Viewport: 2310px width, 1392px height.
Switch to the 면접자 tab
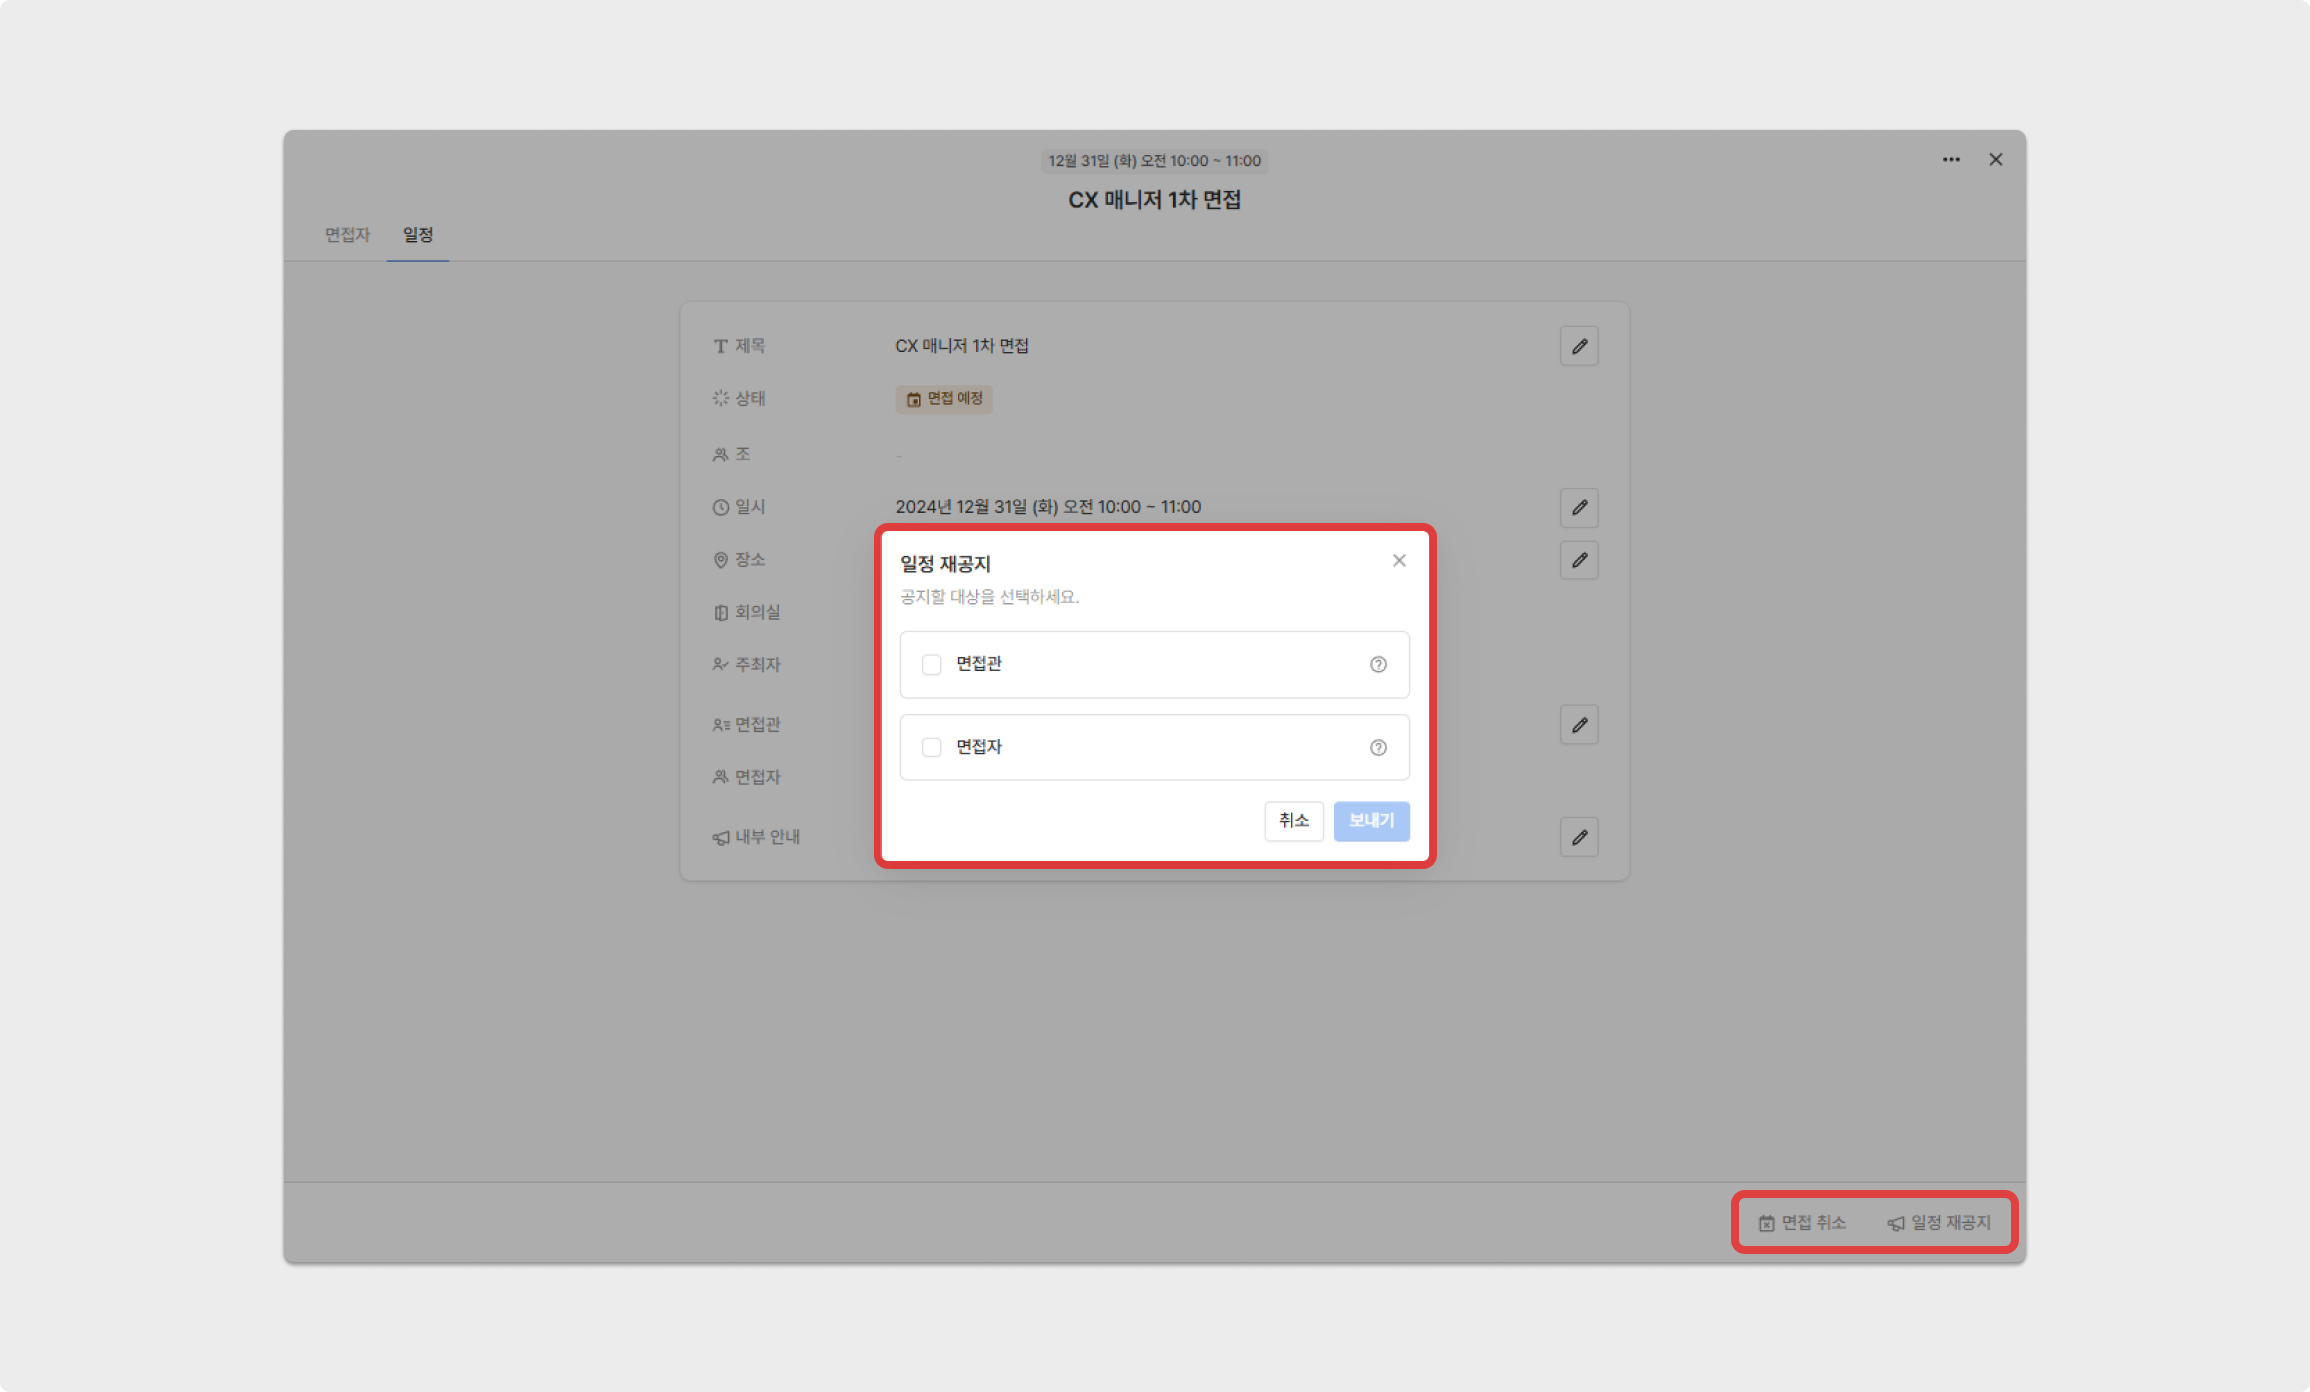pos(347,235)
